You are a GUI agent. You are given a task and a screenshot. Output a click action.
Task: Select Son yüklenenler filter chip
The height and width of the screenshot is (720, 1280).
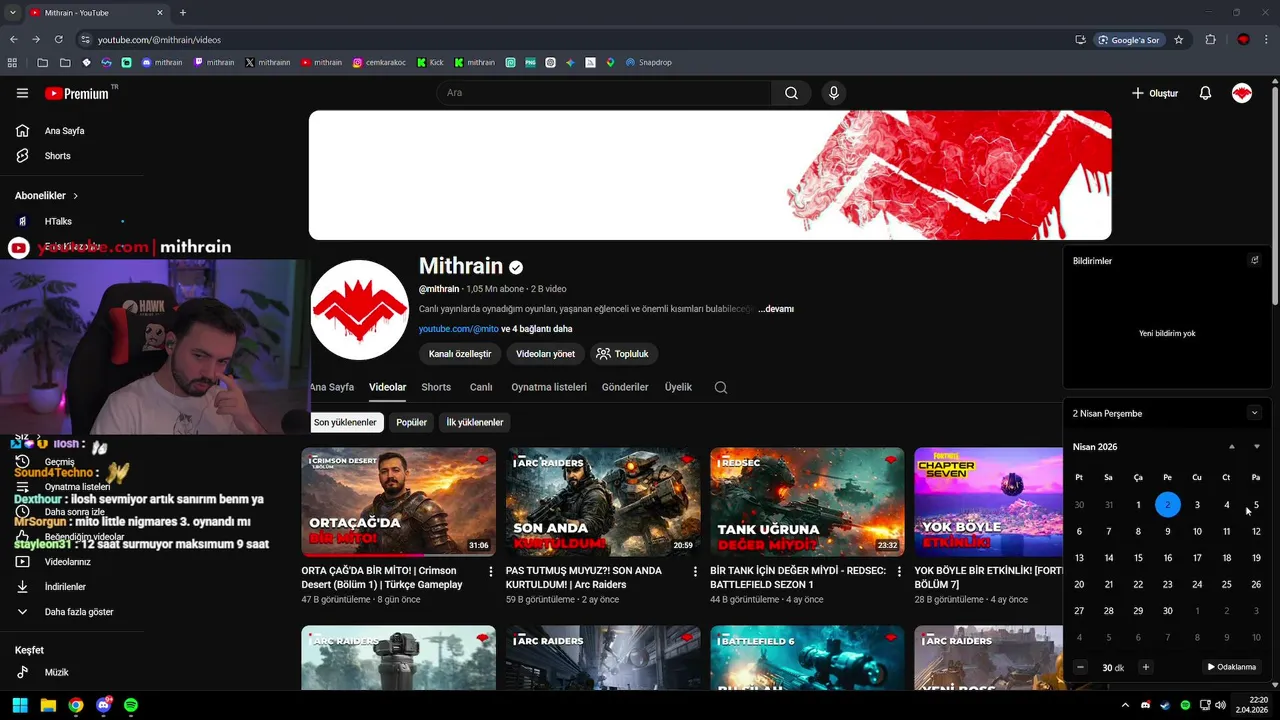(345, 423)
